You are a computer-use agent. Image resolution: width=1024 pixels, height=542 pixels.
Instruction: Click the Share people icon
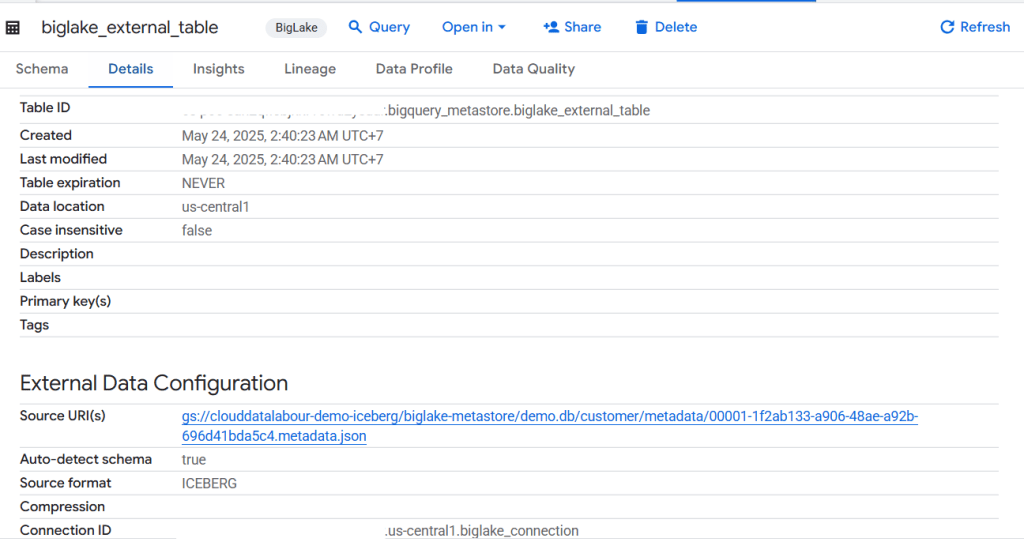550,27
